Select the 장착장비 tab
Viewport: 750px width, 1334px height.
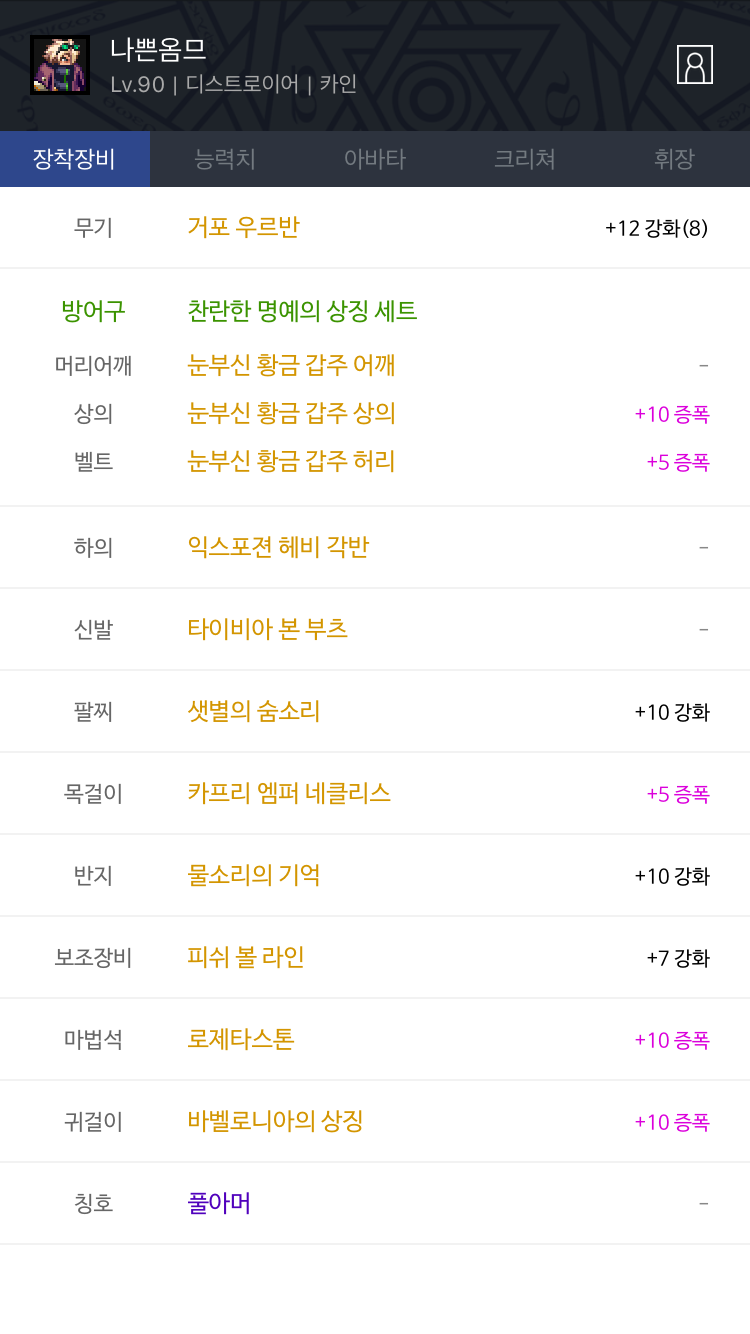click(75, 159)
